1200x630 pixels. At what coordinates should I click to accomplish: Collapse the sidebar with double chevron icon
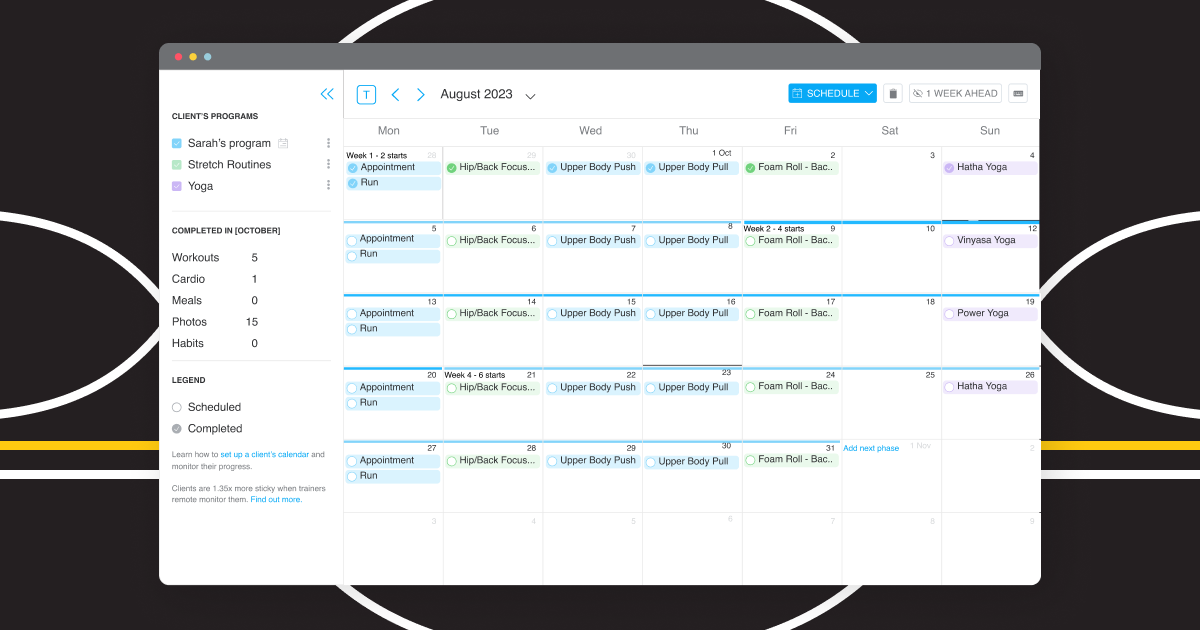[327, 94]
